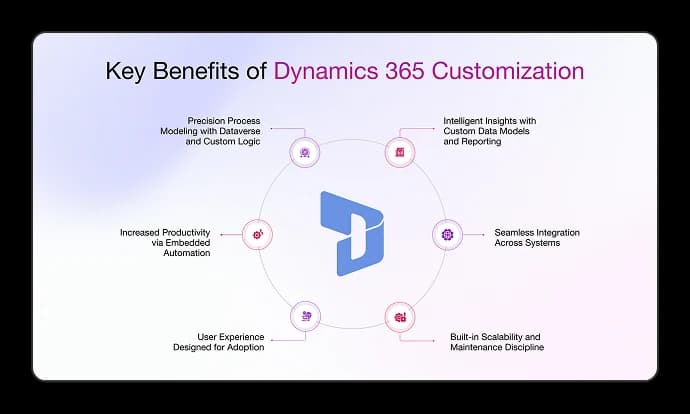This screenshot has width=690, height=414.
Task: Open the Built-in Scalability icon
Action: tap(399, 317)
